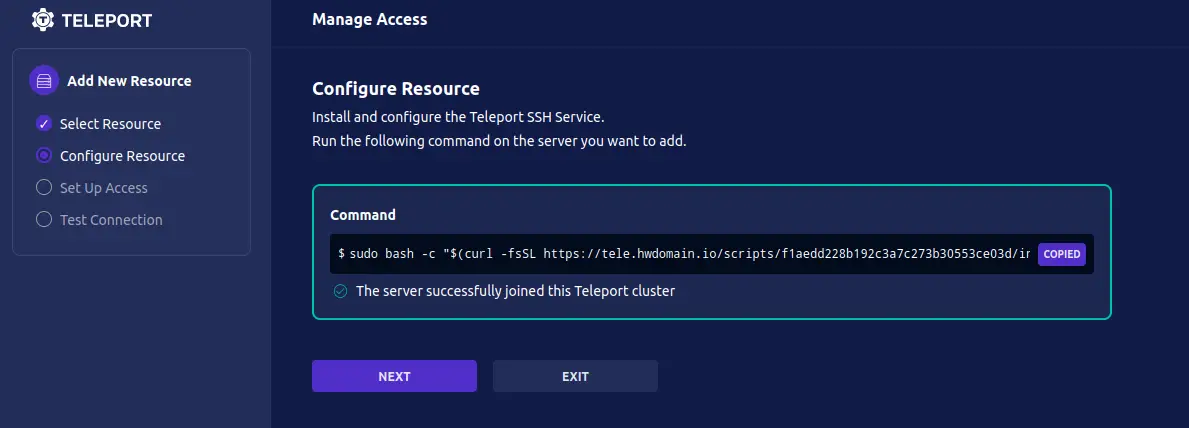Click the COPIED button in command box
Image resolution: width=1189 pixels, height=428 pixels.
pyautogui.click(x=1062, y=254)
